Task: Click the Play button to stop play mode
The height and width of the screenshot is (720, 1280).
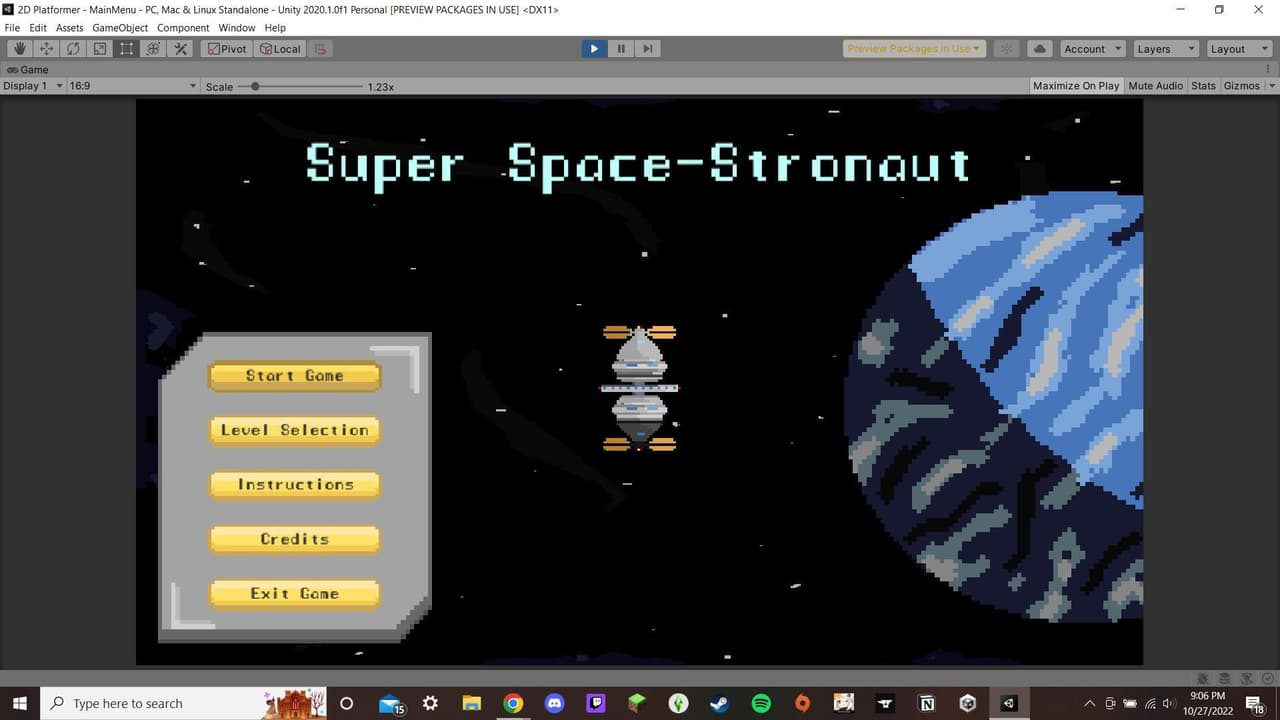Action: 594,48
